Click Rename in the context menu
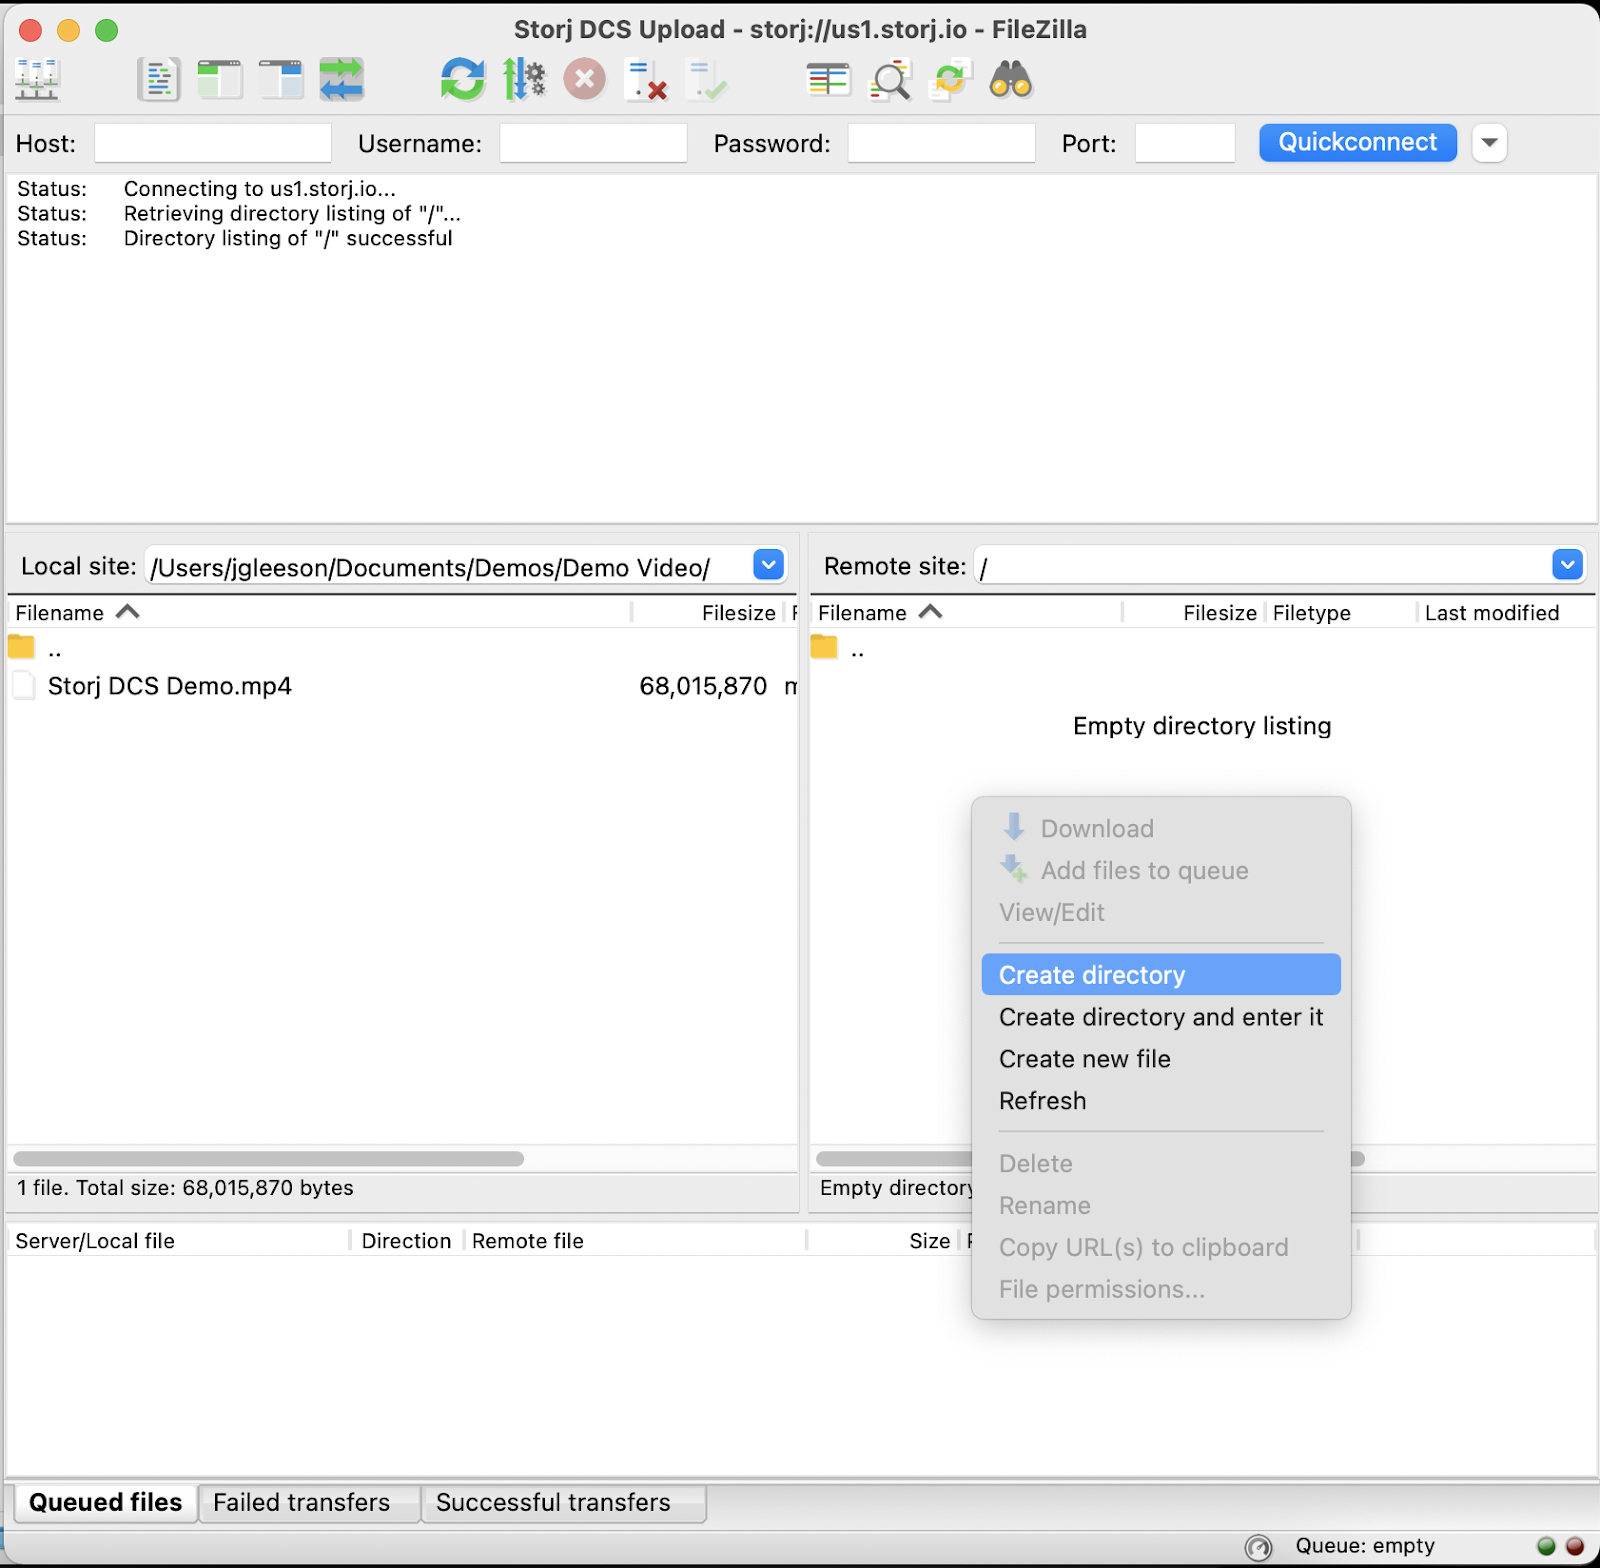1600x1568 pixels. [x=1161, y=1206]
